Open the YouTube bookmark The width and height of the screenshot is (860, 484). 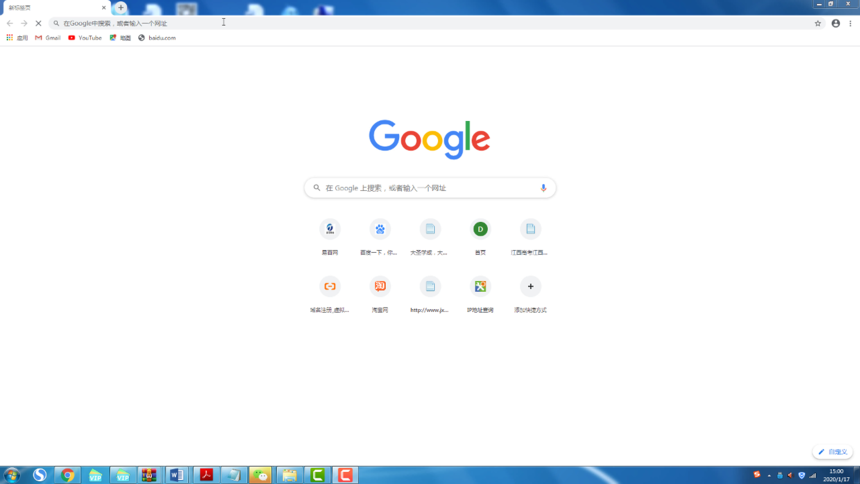tap(85, 38)
